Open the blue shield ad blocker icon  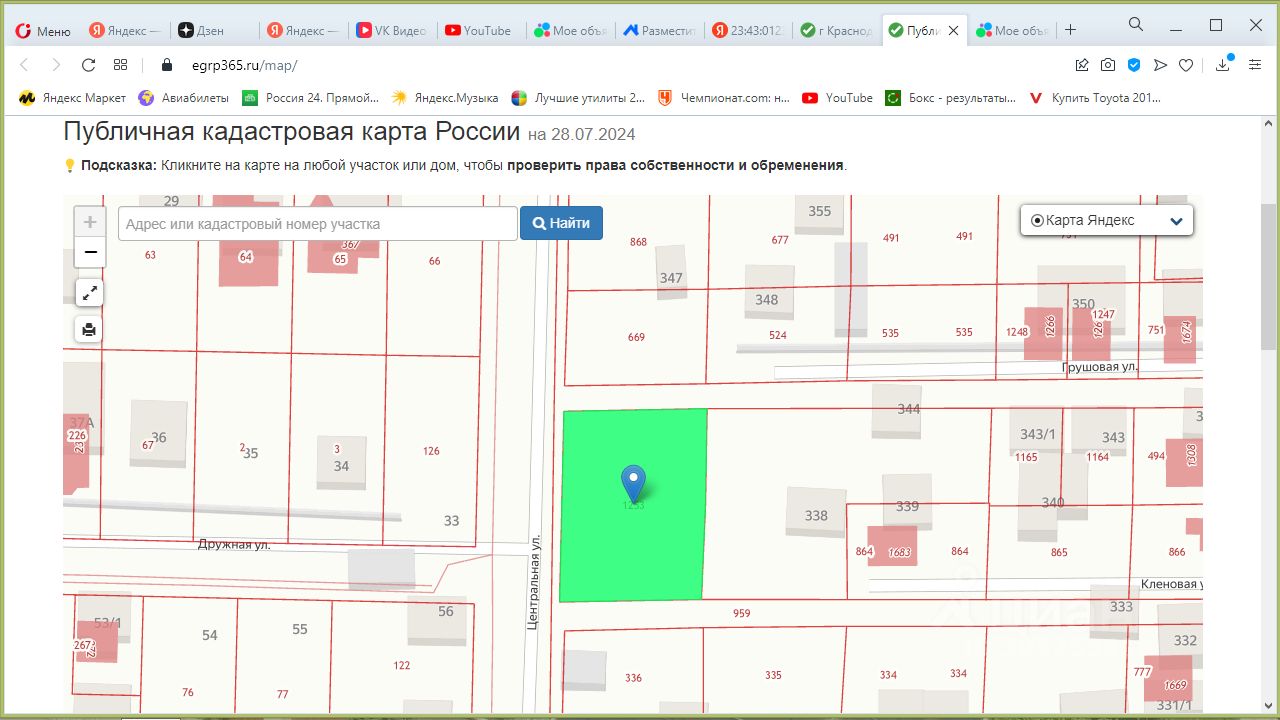pos(1134,65)
